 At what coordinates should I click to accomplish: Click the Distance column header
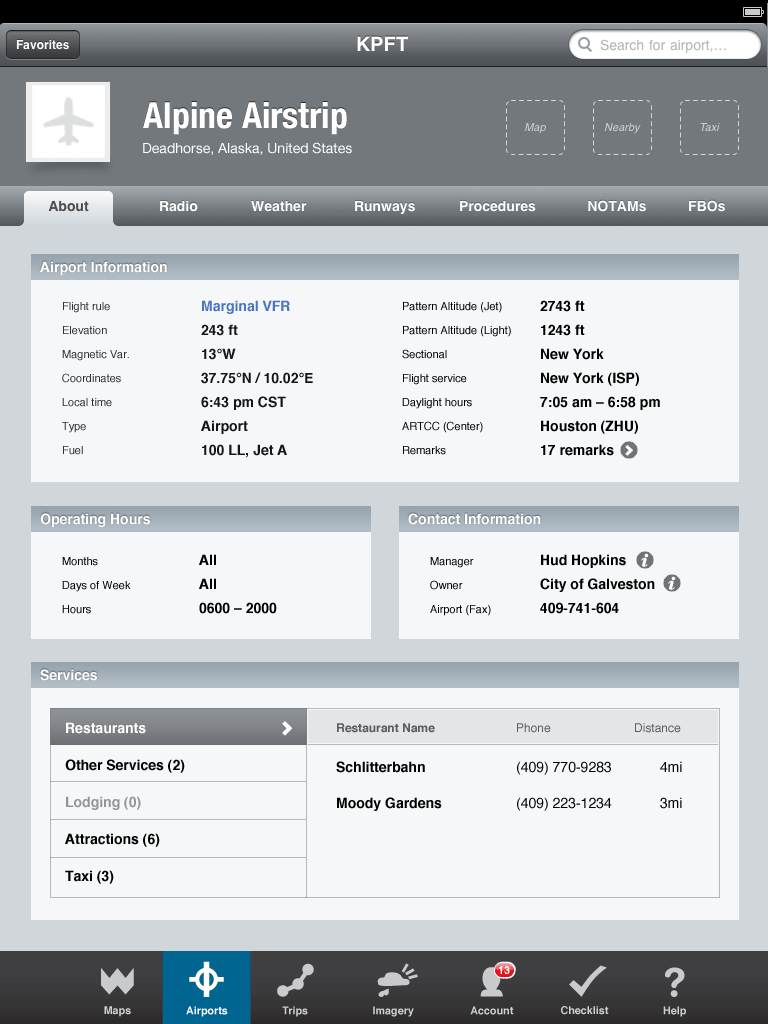coord(657,728)
